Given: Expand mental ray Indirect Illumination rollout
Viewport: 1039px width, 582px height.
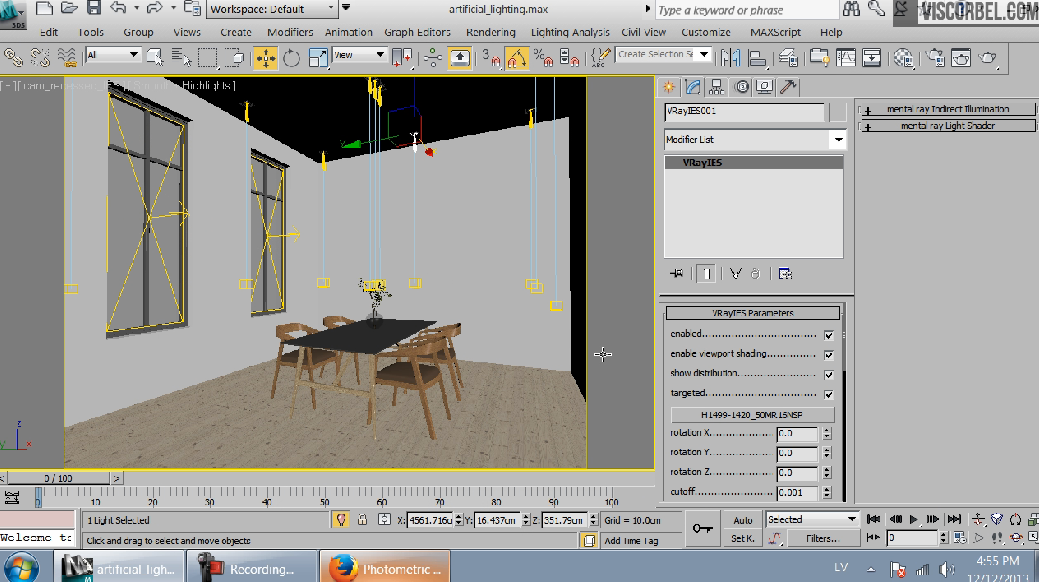Looking at the screenshot, I should pos(947,109).
